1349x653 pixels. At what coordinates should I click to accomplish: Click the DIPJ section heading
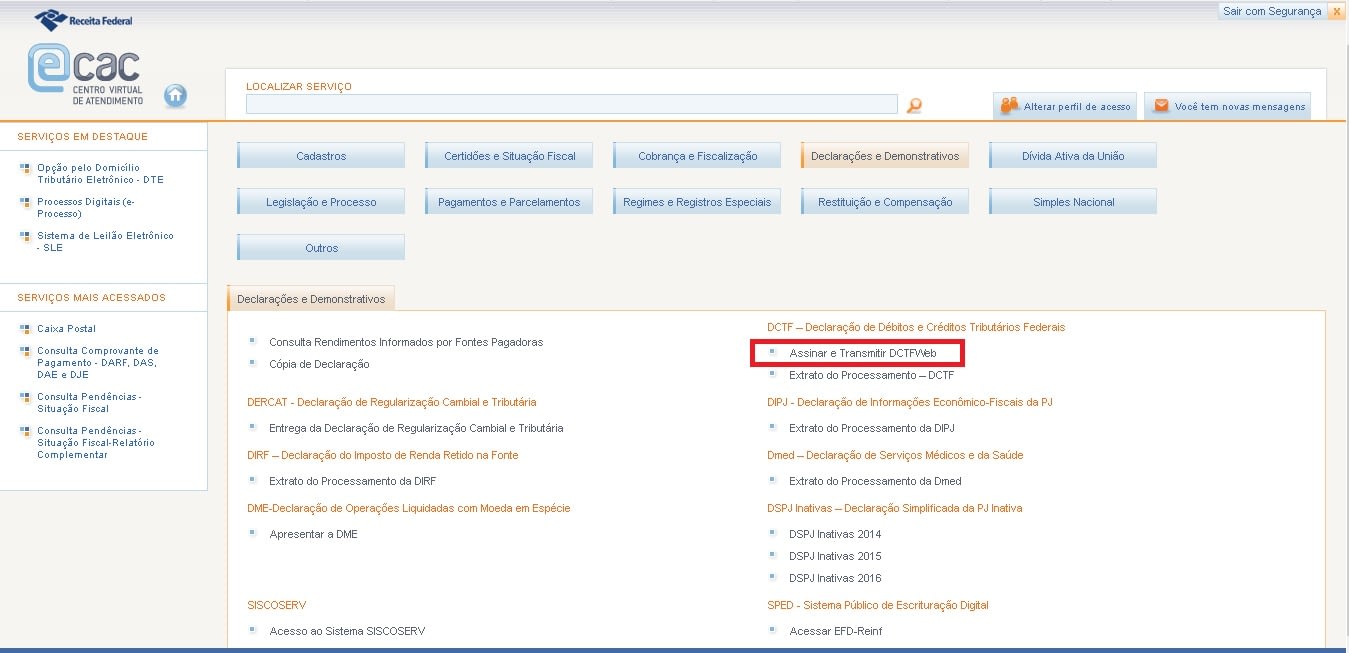pos(910,402)
